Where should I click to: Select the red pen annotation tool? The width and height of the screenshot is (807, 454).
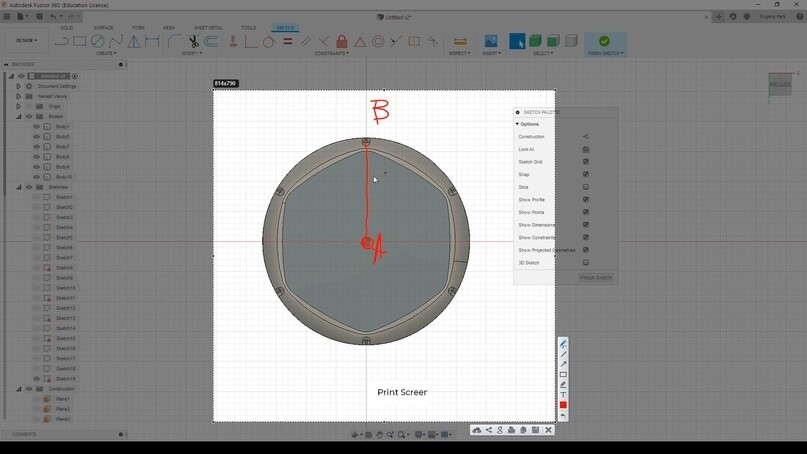[x=563, y=344]
